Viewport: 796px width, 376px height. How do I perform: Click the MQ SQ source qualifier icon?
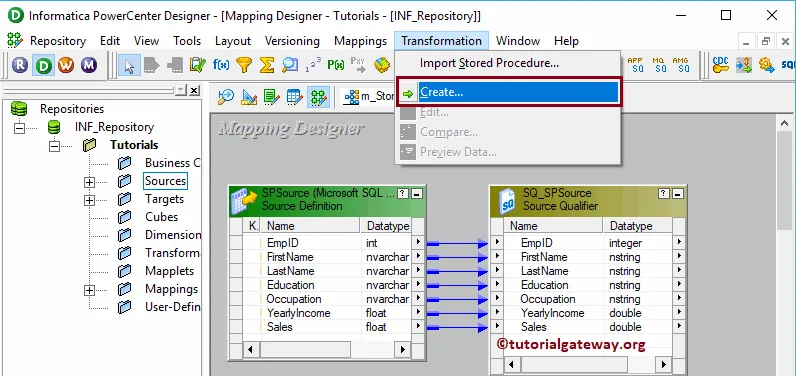658,64
